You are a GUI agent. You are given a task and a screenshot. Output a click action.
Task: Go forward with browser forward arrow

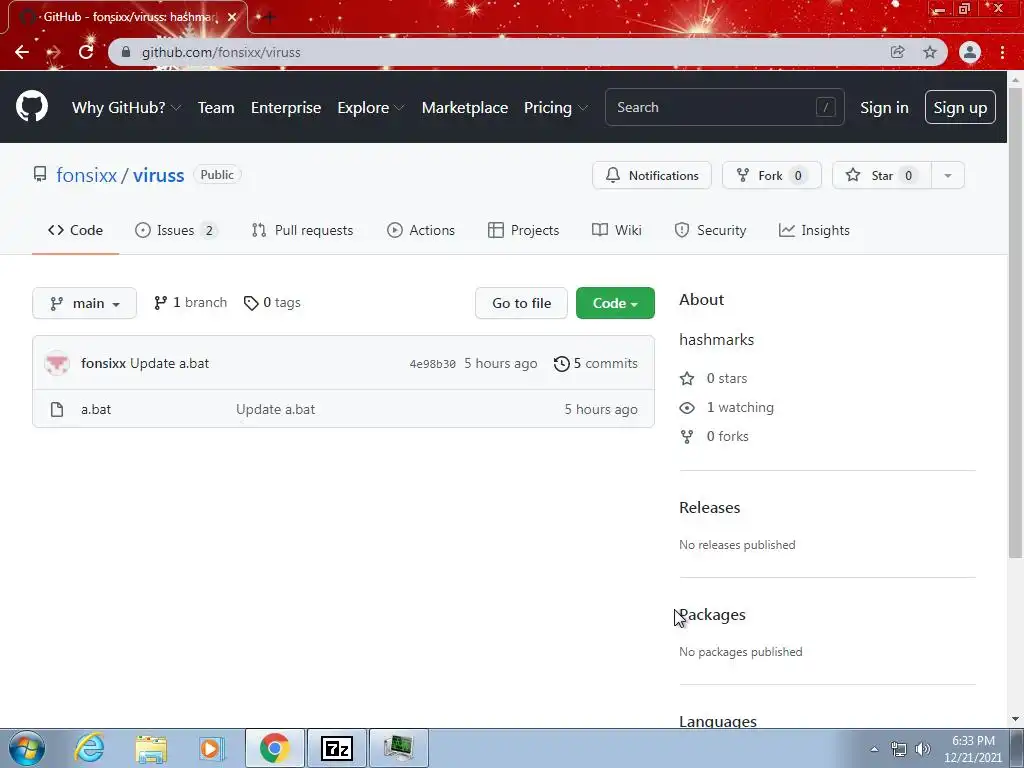tap(54, 52)
